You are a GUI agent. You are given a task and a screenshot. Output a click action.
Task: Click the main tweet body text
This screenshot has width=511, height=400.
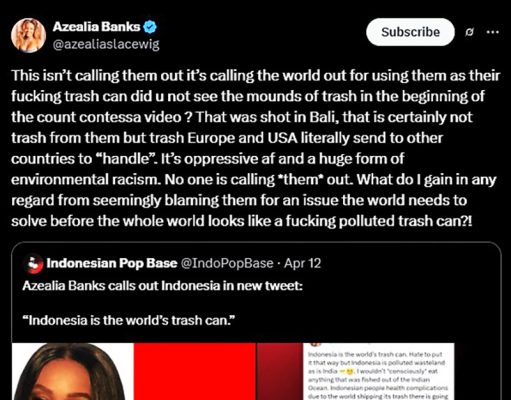click(x=255, y=148)
